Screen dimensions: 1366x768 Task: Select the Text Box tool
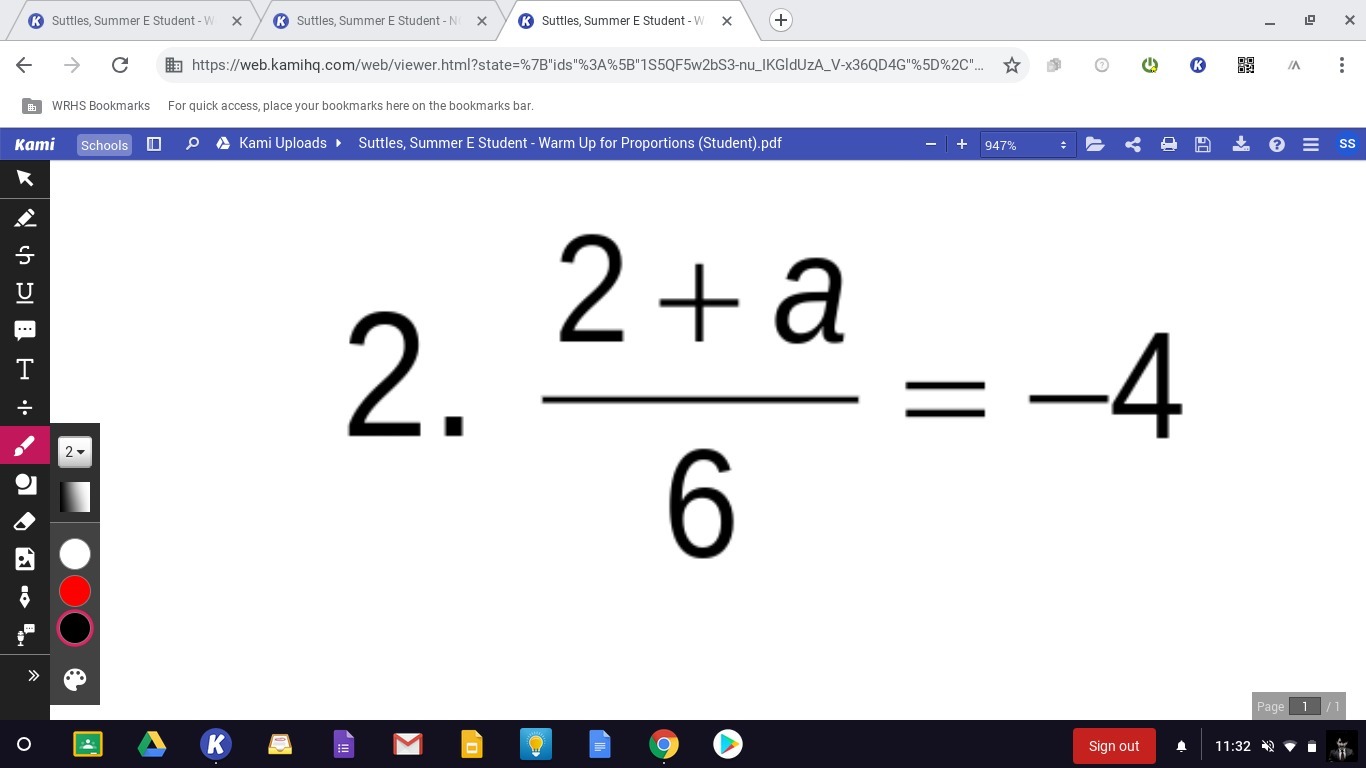(x=25, y=369)
